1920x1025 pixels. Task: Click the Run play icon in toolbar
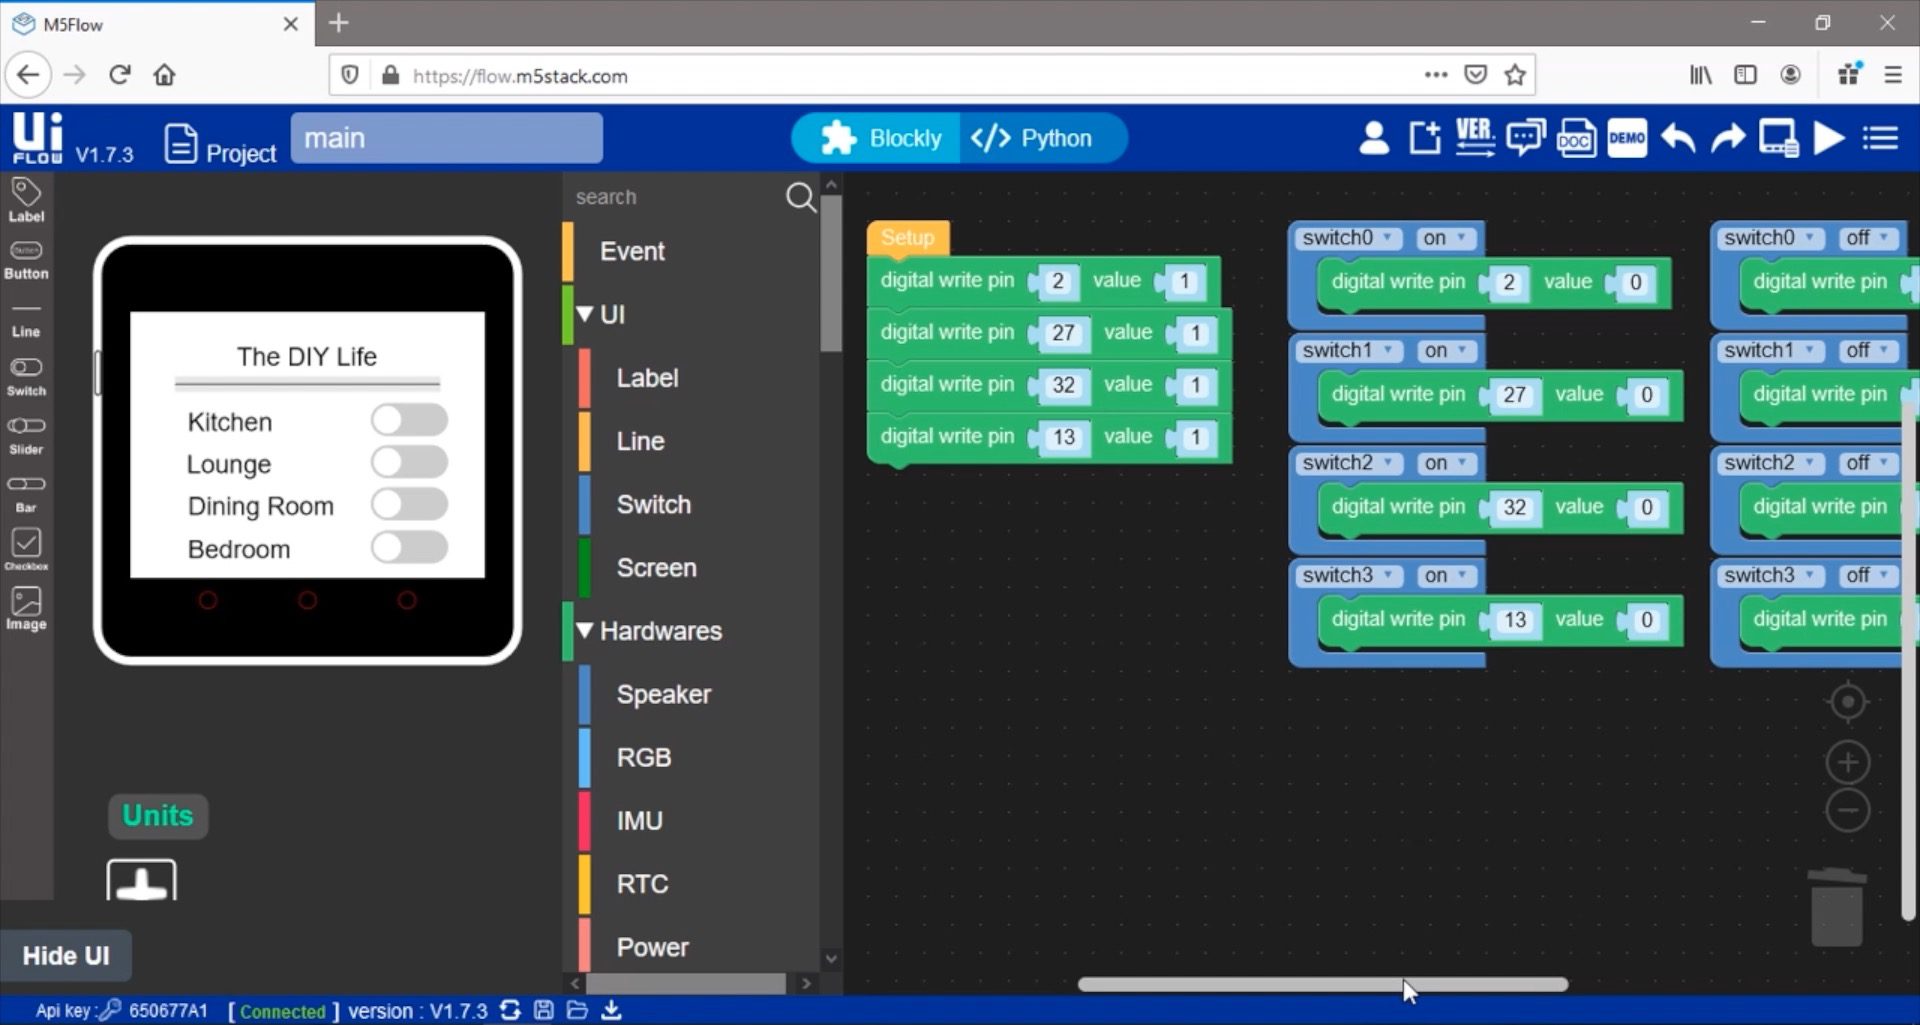point(1829,138)
